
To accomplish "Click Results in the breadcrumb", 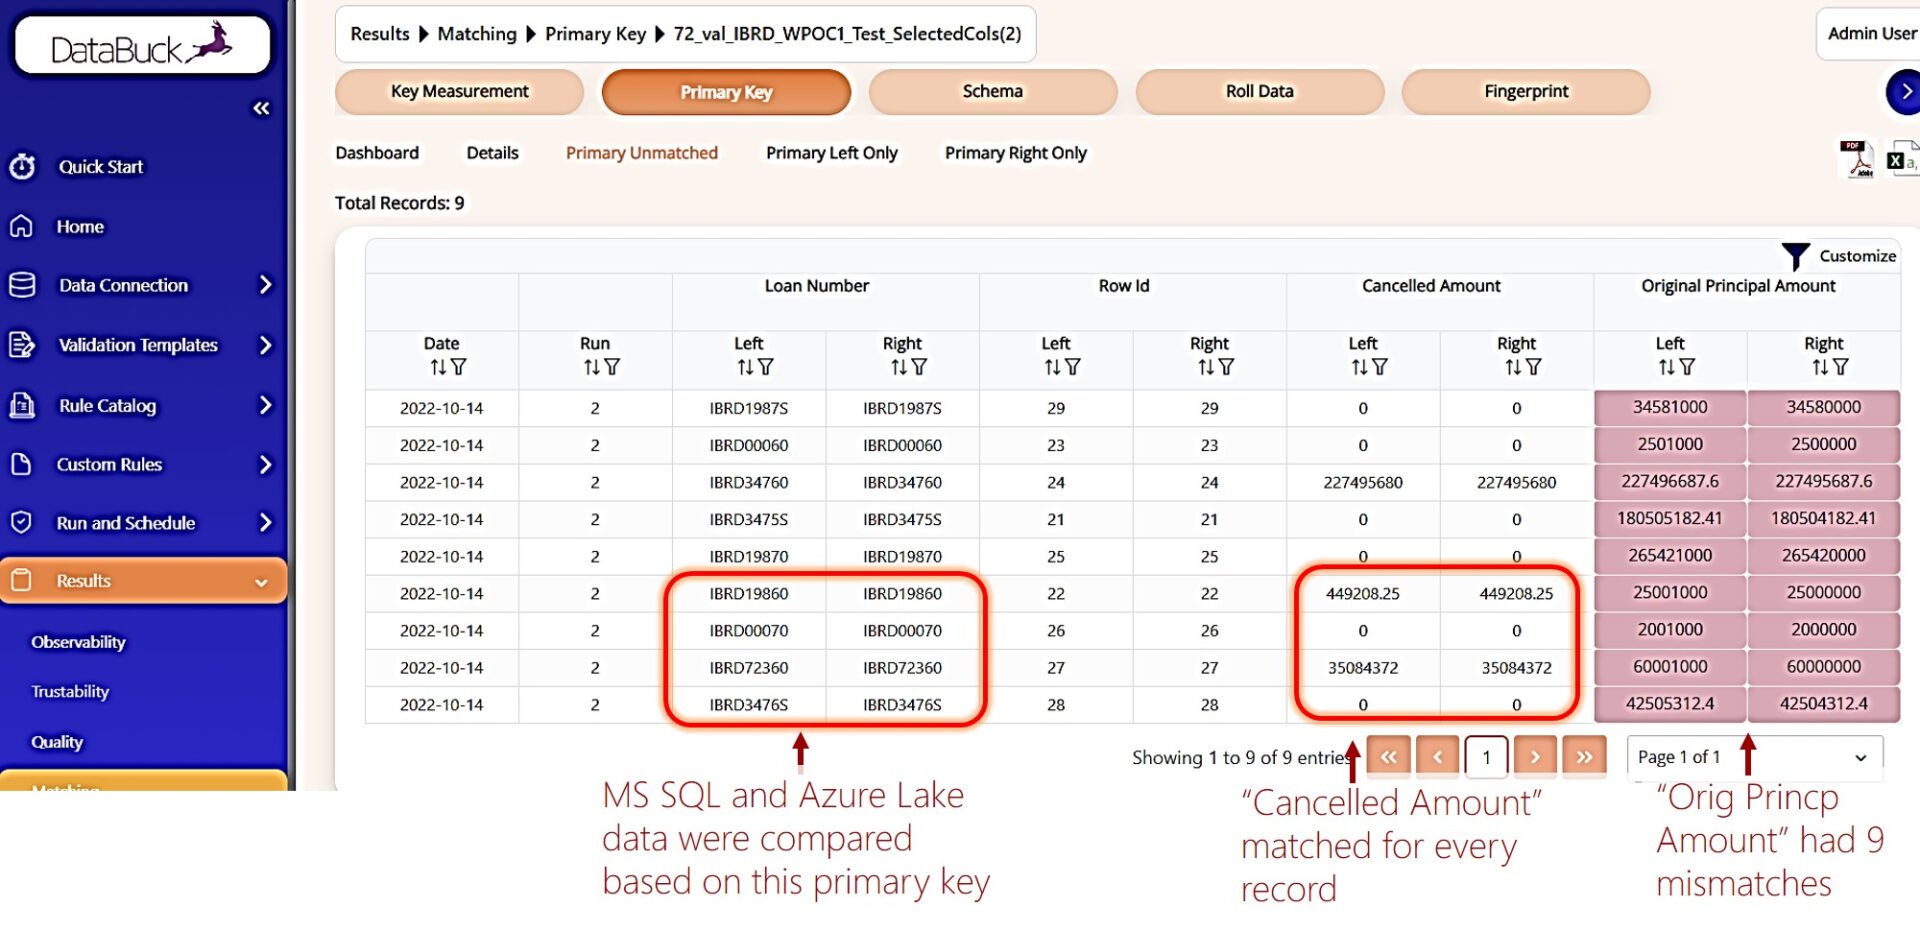I will [x=380, y=34].
